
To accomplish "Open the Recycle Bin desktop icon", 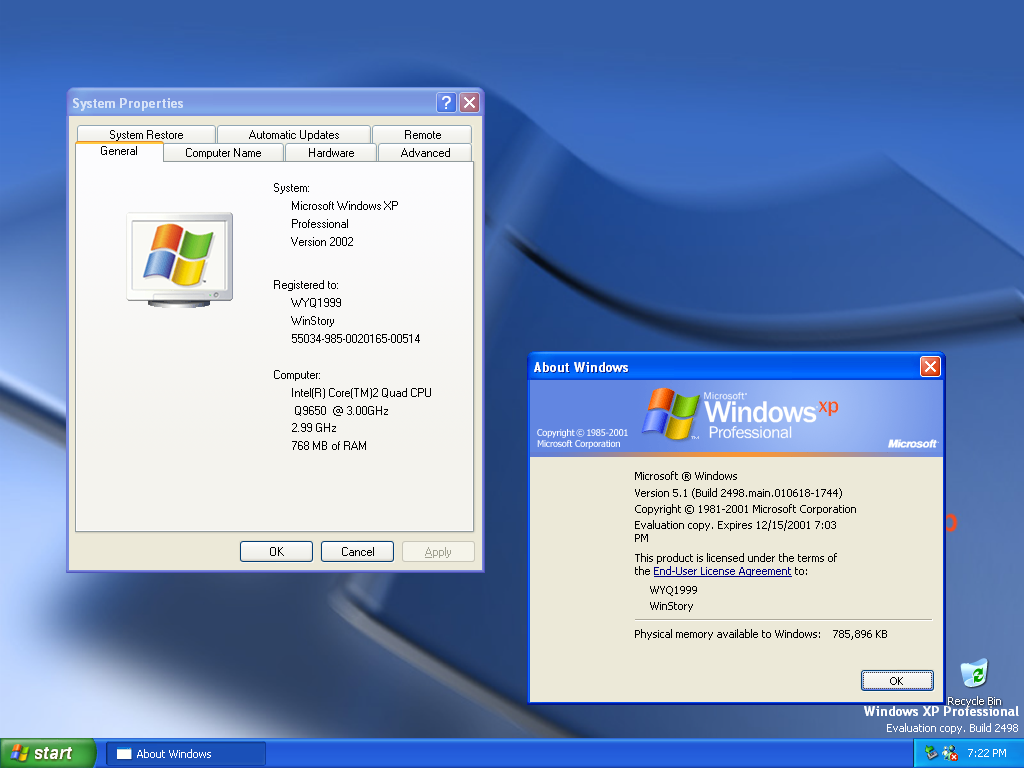I will tap(973, 674).
